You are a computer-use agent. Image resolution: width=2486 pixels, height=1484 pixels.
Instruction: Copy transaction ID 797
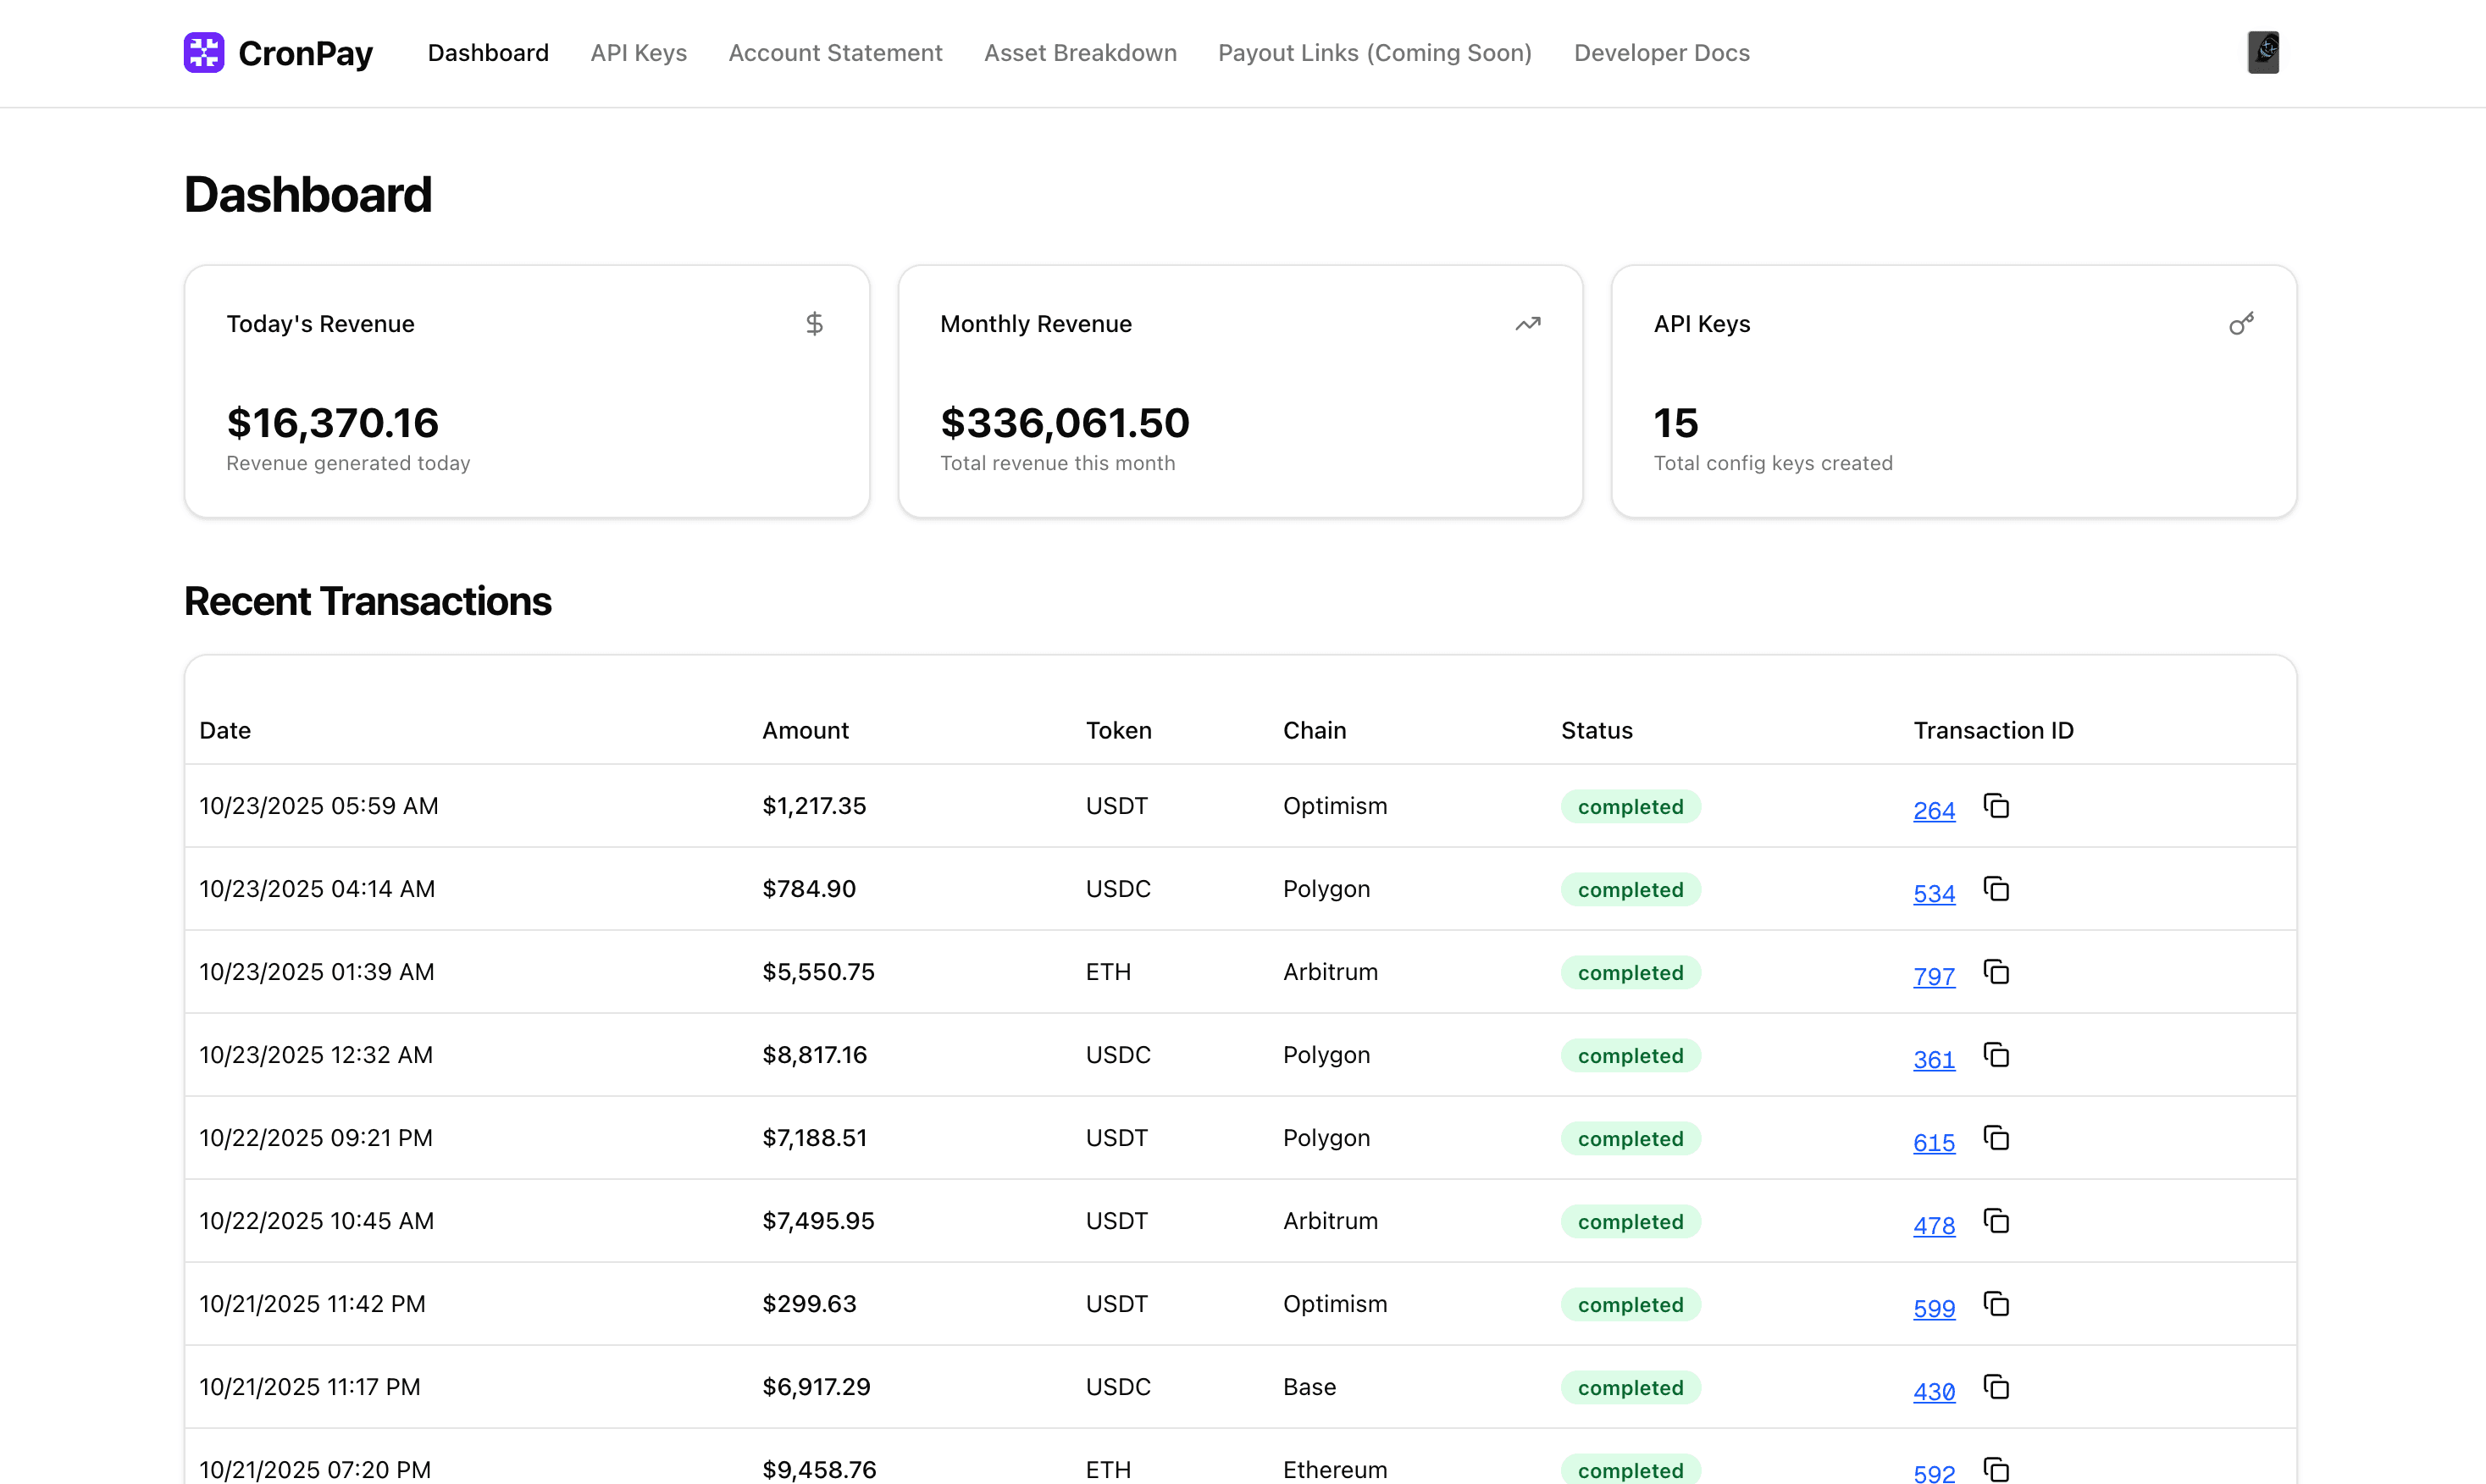click(1996, 972)
